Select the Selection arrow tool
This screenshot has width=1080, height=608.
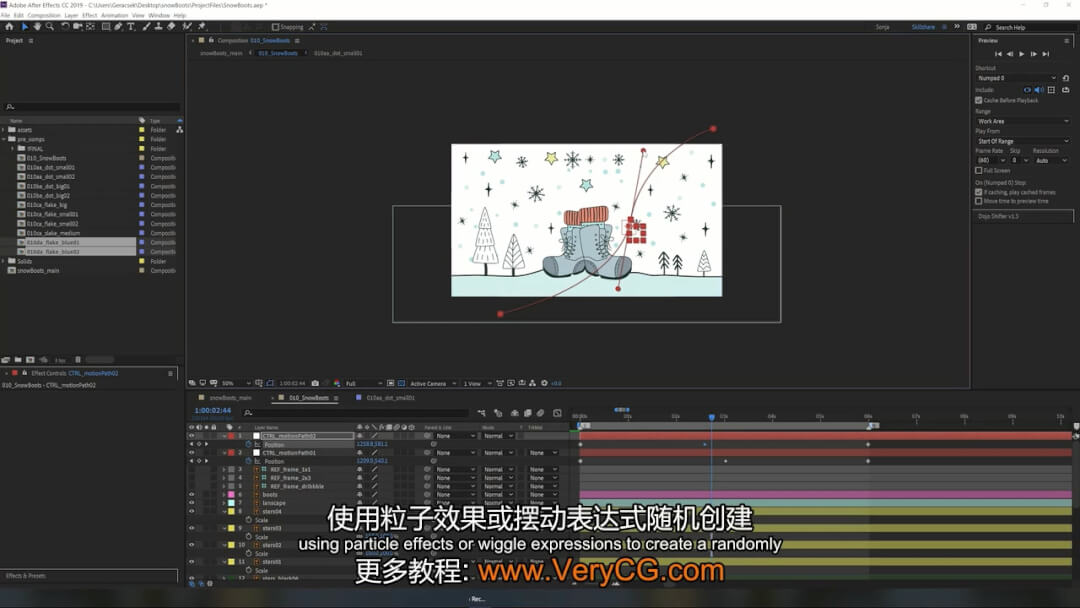tap(24, 27)
